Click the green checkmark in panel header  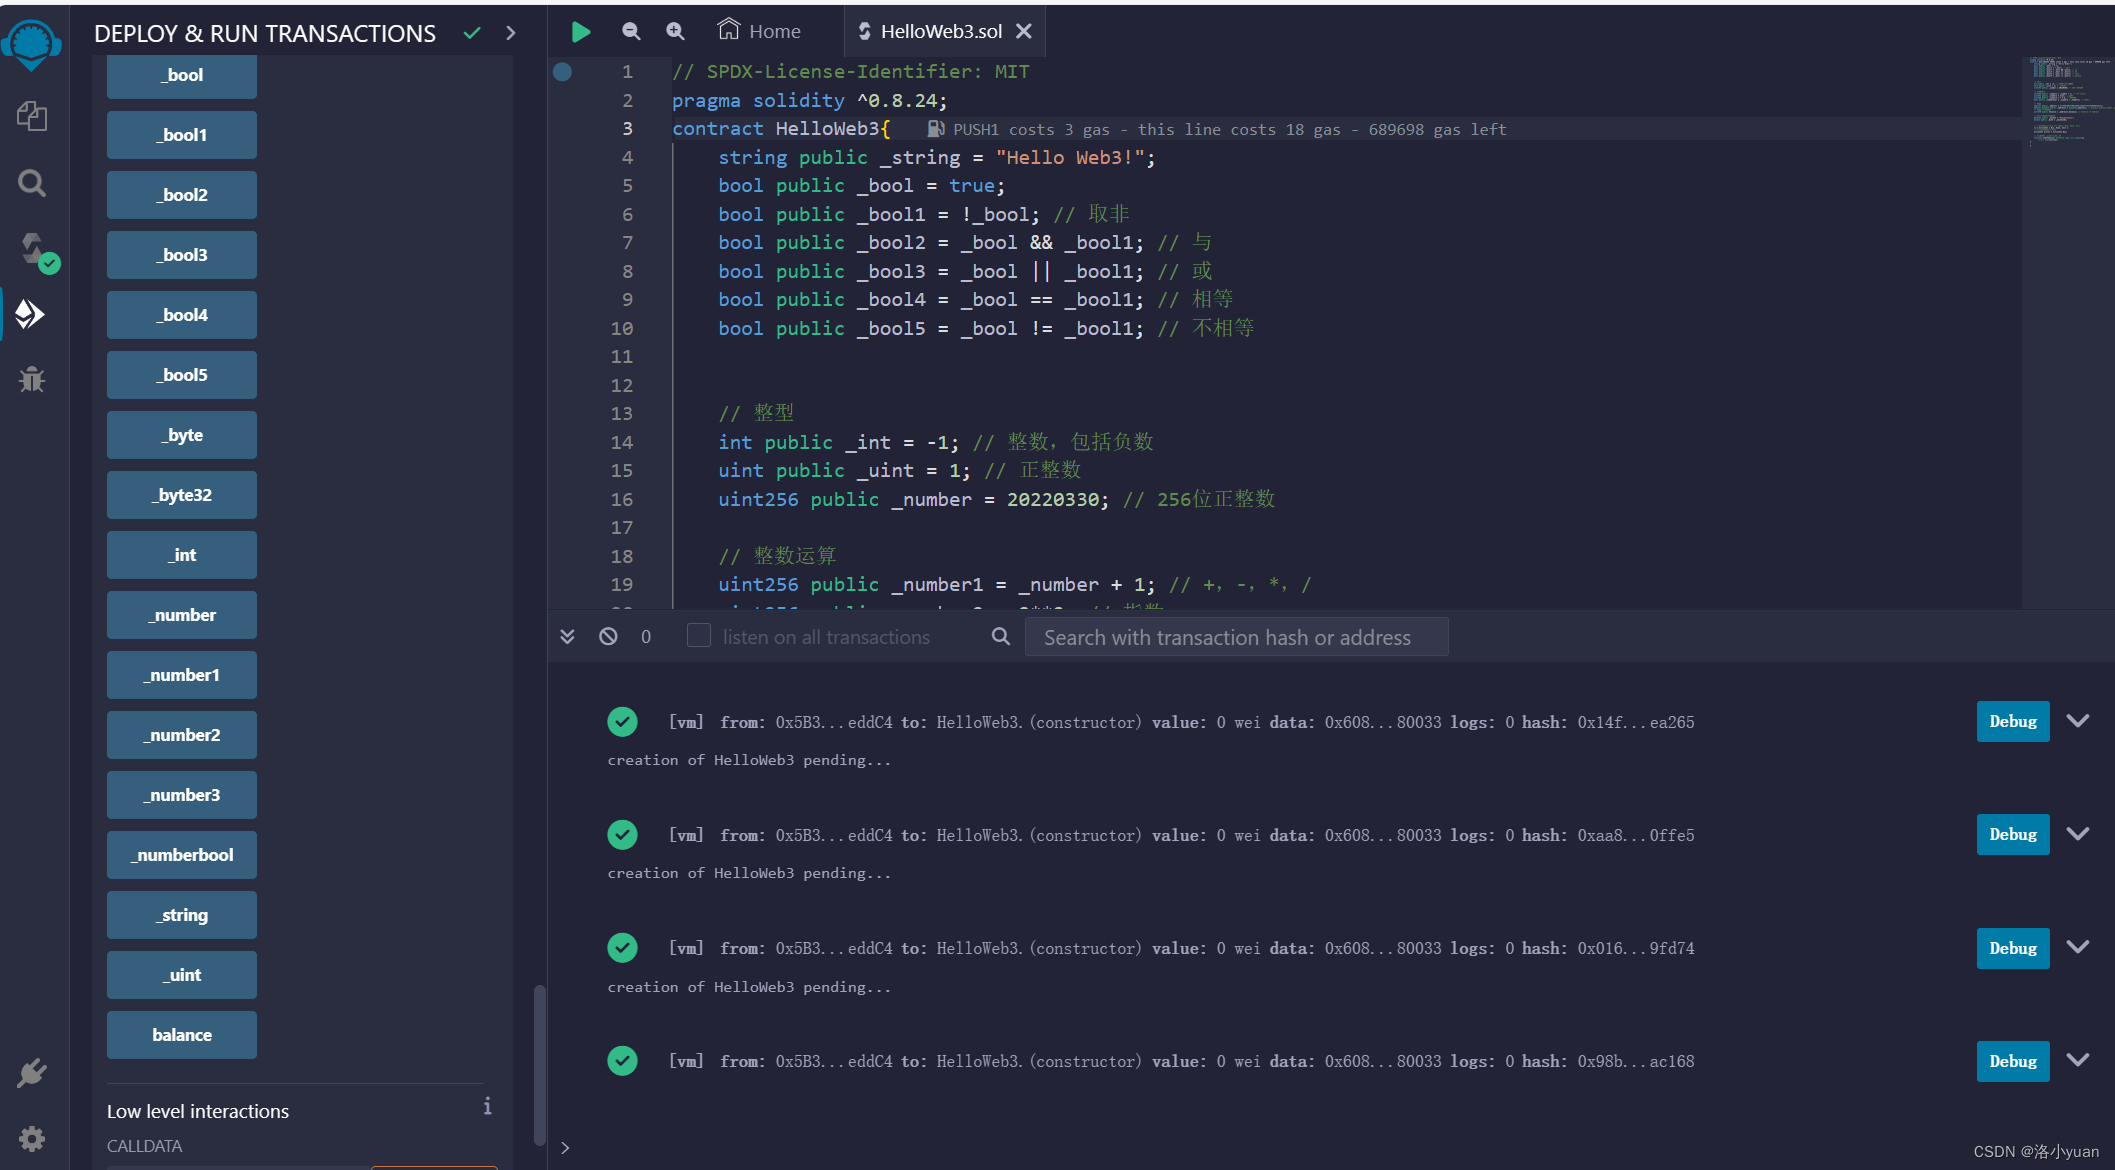pos(472,33)
